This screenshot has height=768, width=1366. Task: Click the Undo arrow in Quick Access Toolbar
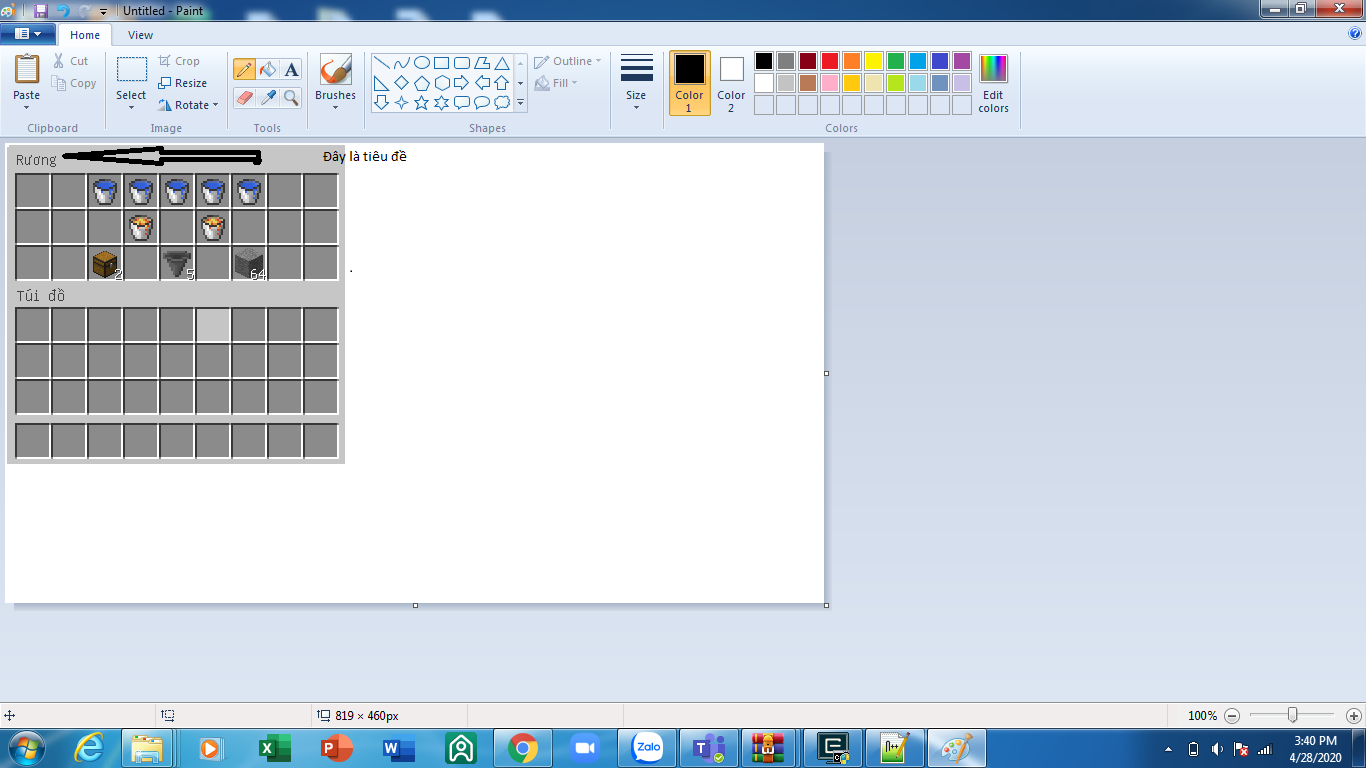click(63, 10)
